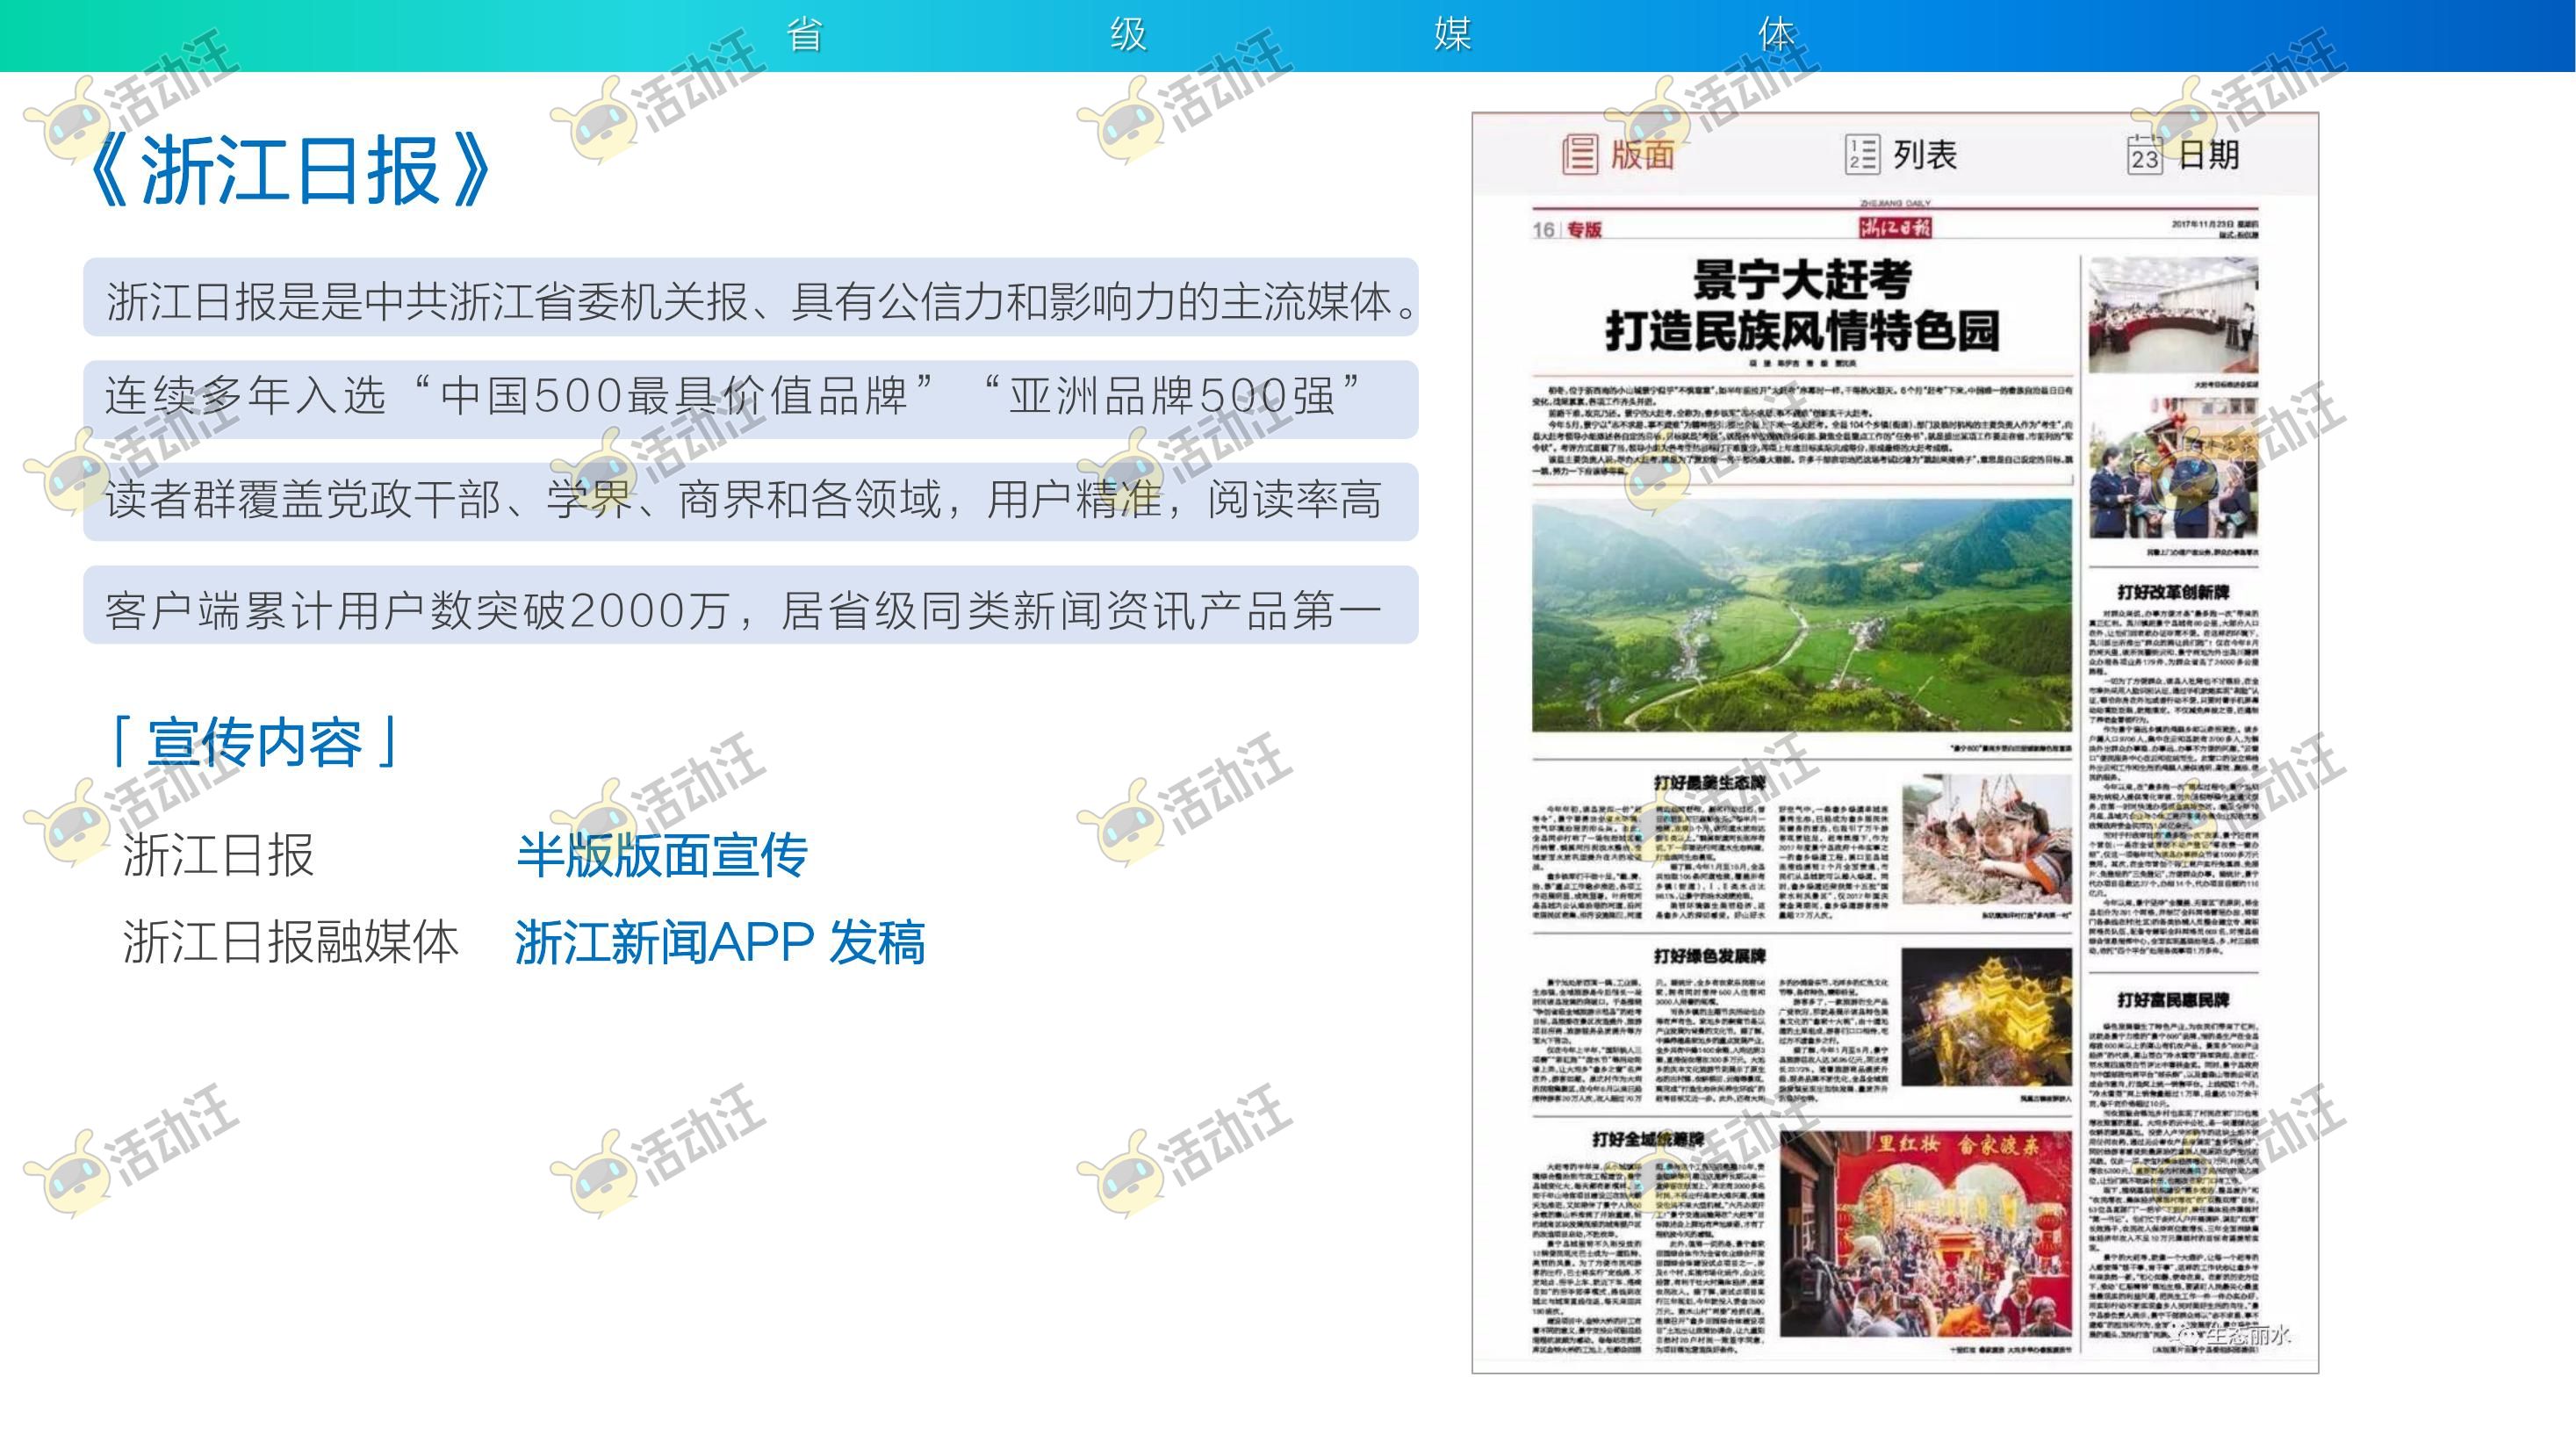Switch to the 列表 tab
The width and height of the screenshot is (2576, 1449).
(1901, 155)
